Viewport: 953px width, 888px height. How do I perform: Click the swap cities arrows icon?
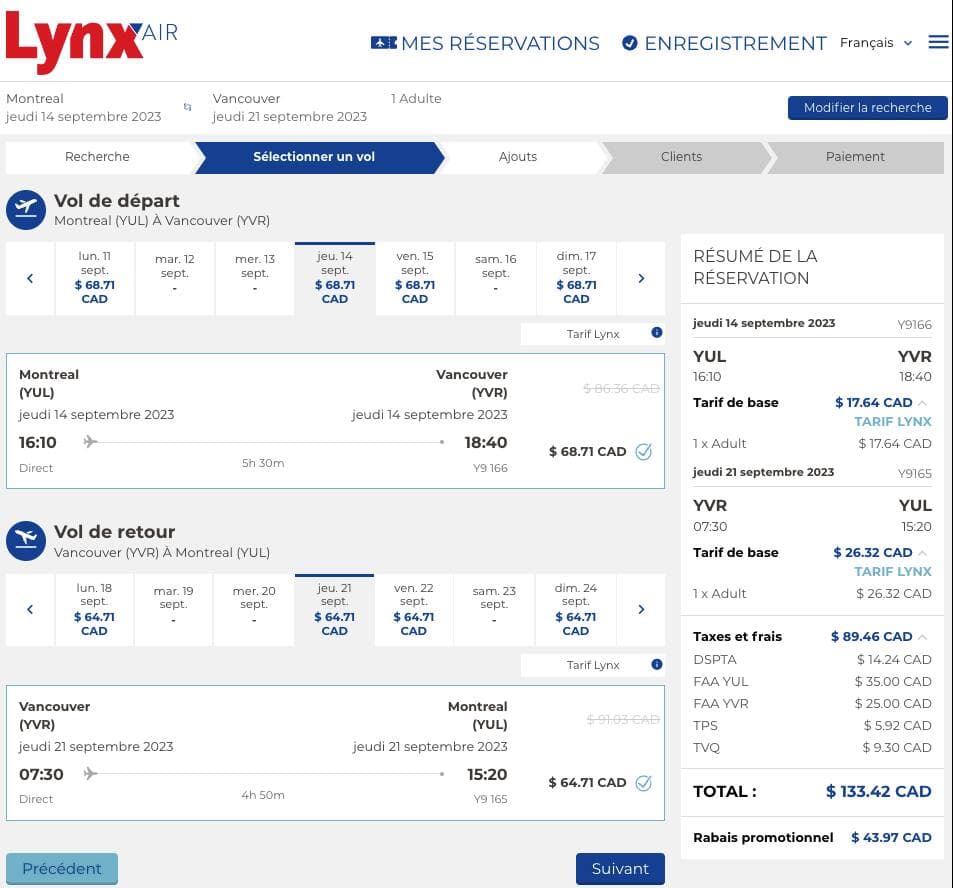coord(186,107)
